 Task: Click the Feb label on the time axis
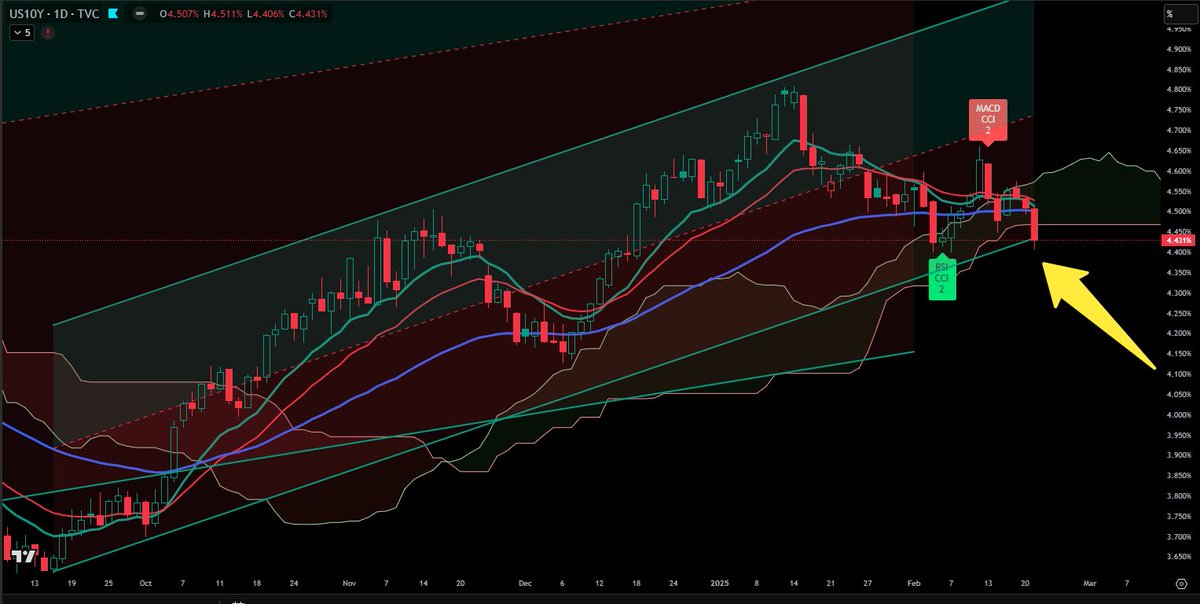[x=913, y=583]
